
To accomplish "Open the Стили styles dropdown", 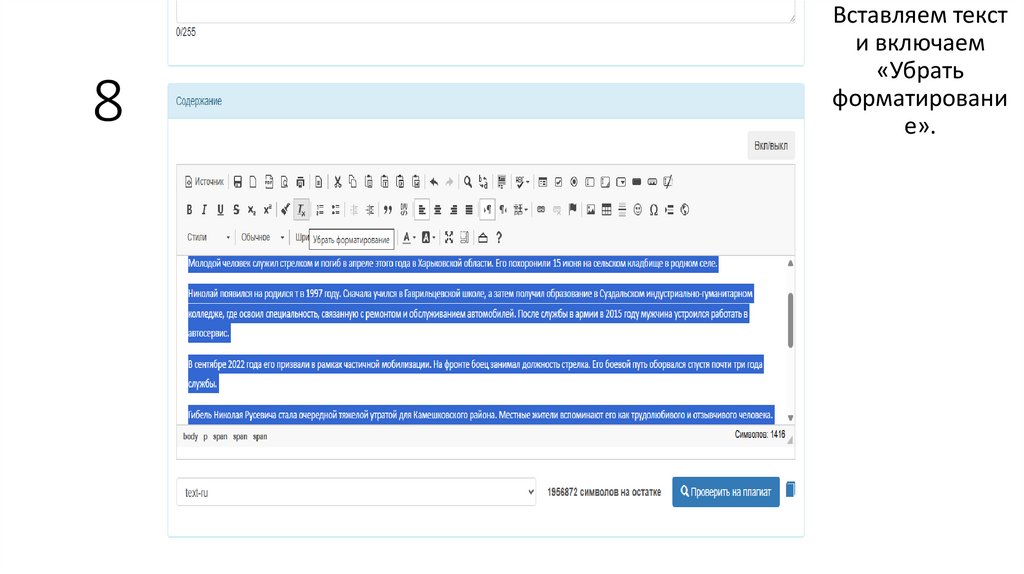I will 208,238.
